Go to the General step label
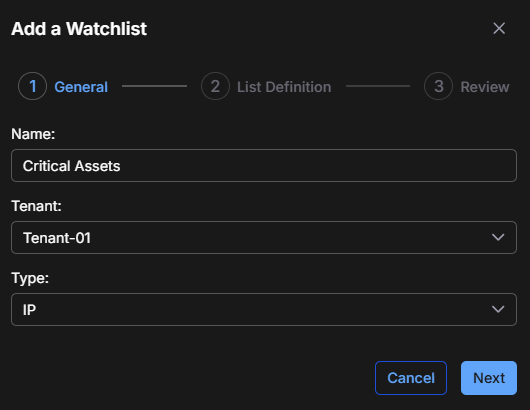The height and width of the screenshot is (410, 530). pyautogui.click(x=81, y=87)
